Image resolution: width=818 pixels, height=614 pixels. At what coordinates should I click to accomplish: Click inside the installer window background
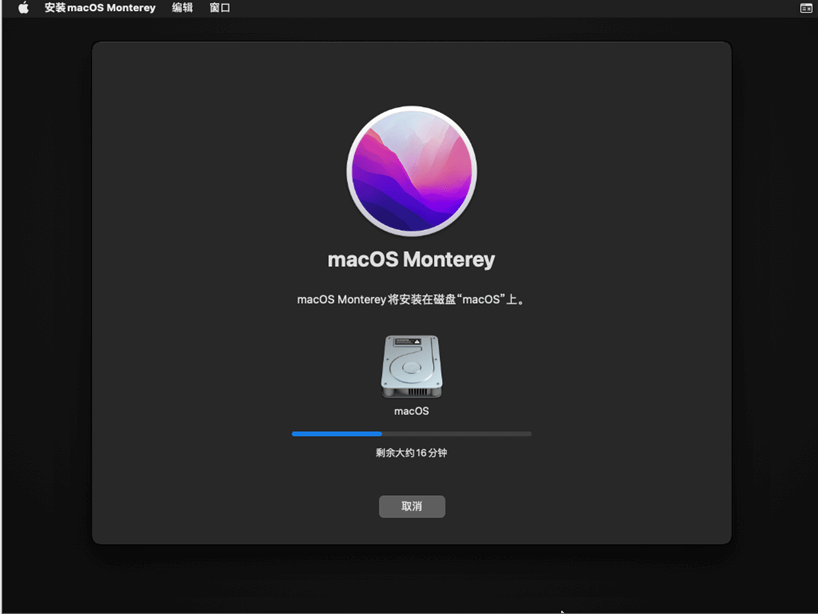point(180,480)
